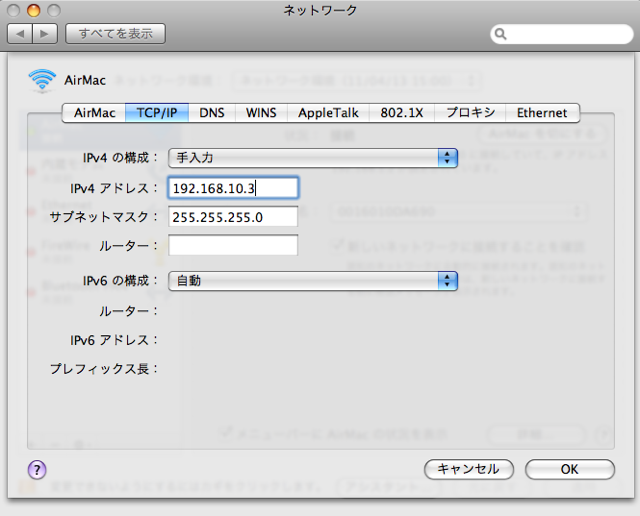Screen dimensions: 640x516
Task: Open the purple help question mark
Action: pos(37,469)
